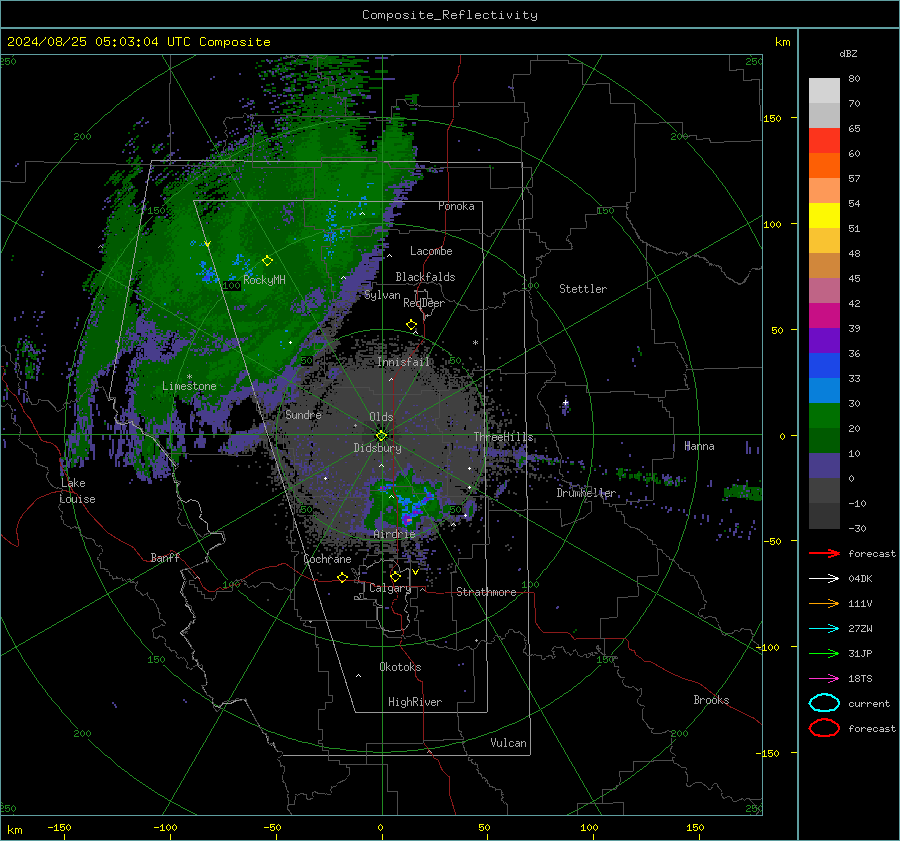Click the Didsbury city label

[x=377, y=448]
